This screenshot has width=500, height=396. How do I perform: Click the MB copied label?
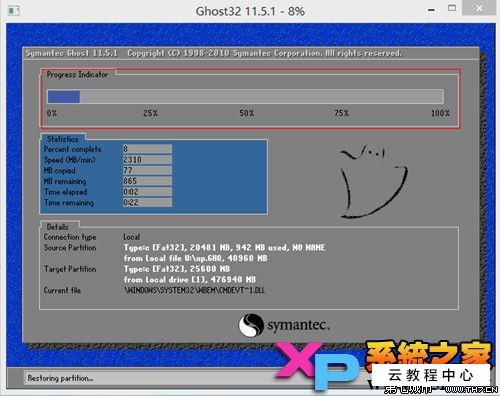pyautogui.click(x=60, y=171)
